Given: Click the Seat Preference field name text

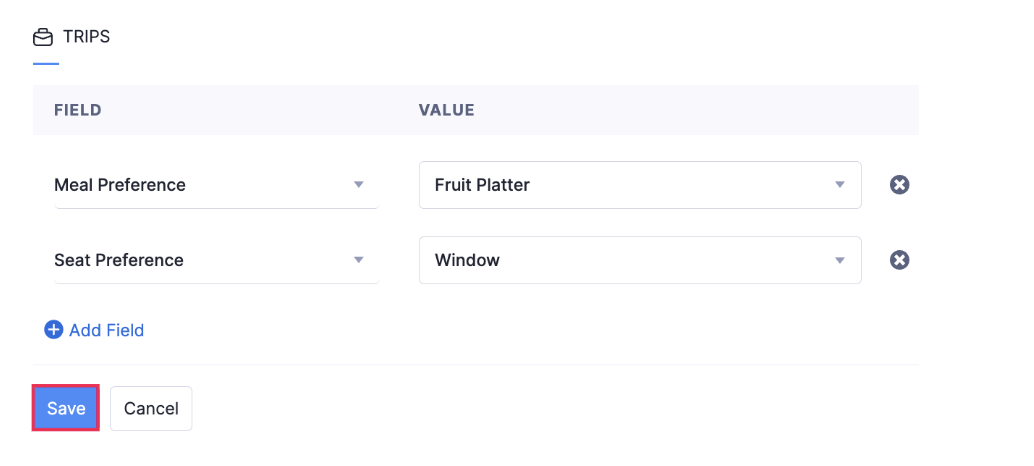Looking at the screenshot, I should click(x=119, y=260).
